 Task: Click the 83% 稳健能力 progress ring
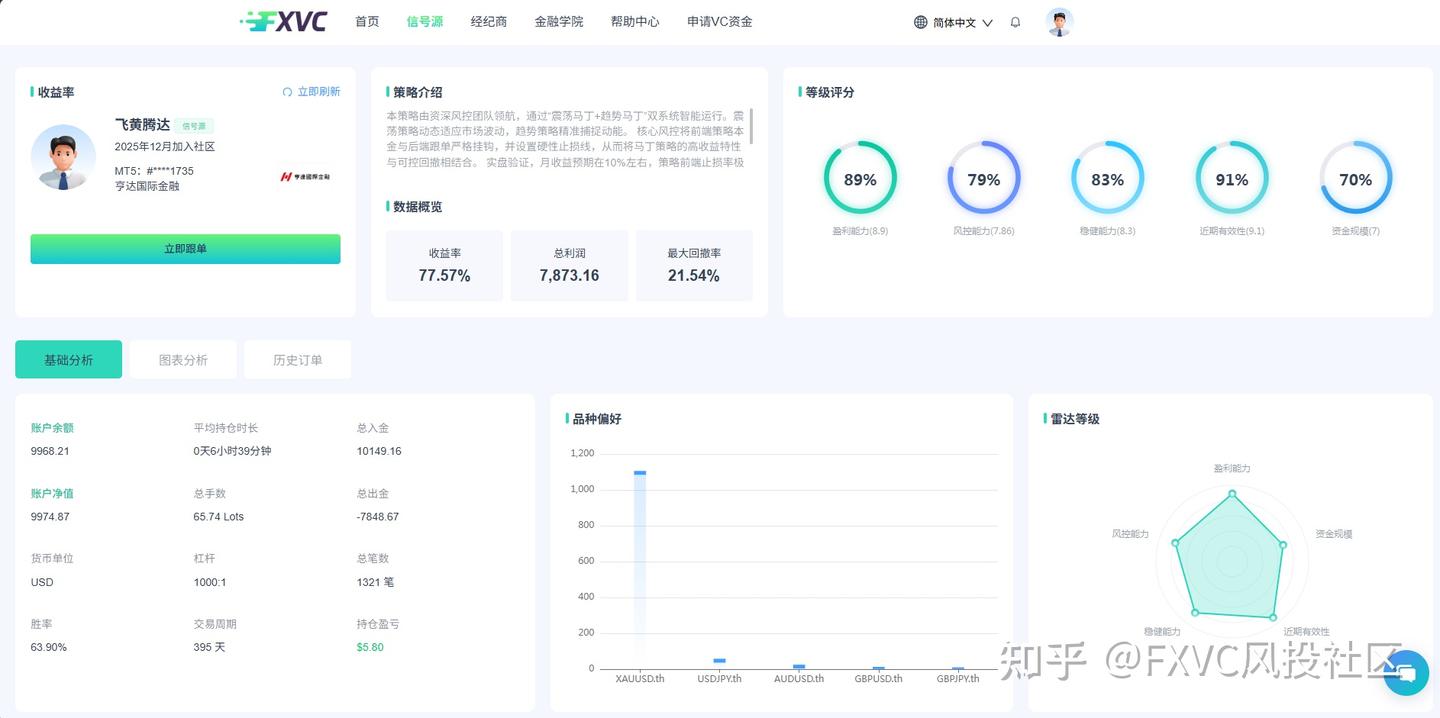tap(1108, 179)
